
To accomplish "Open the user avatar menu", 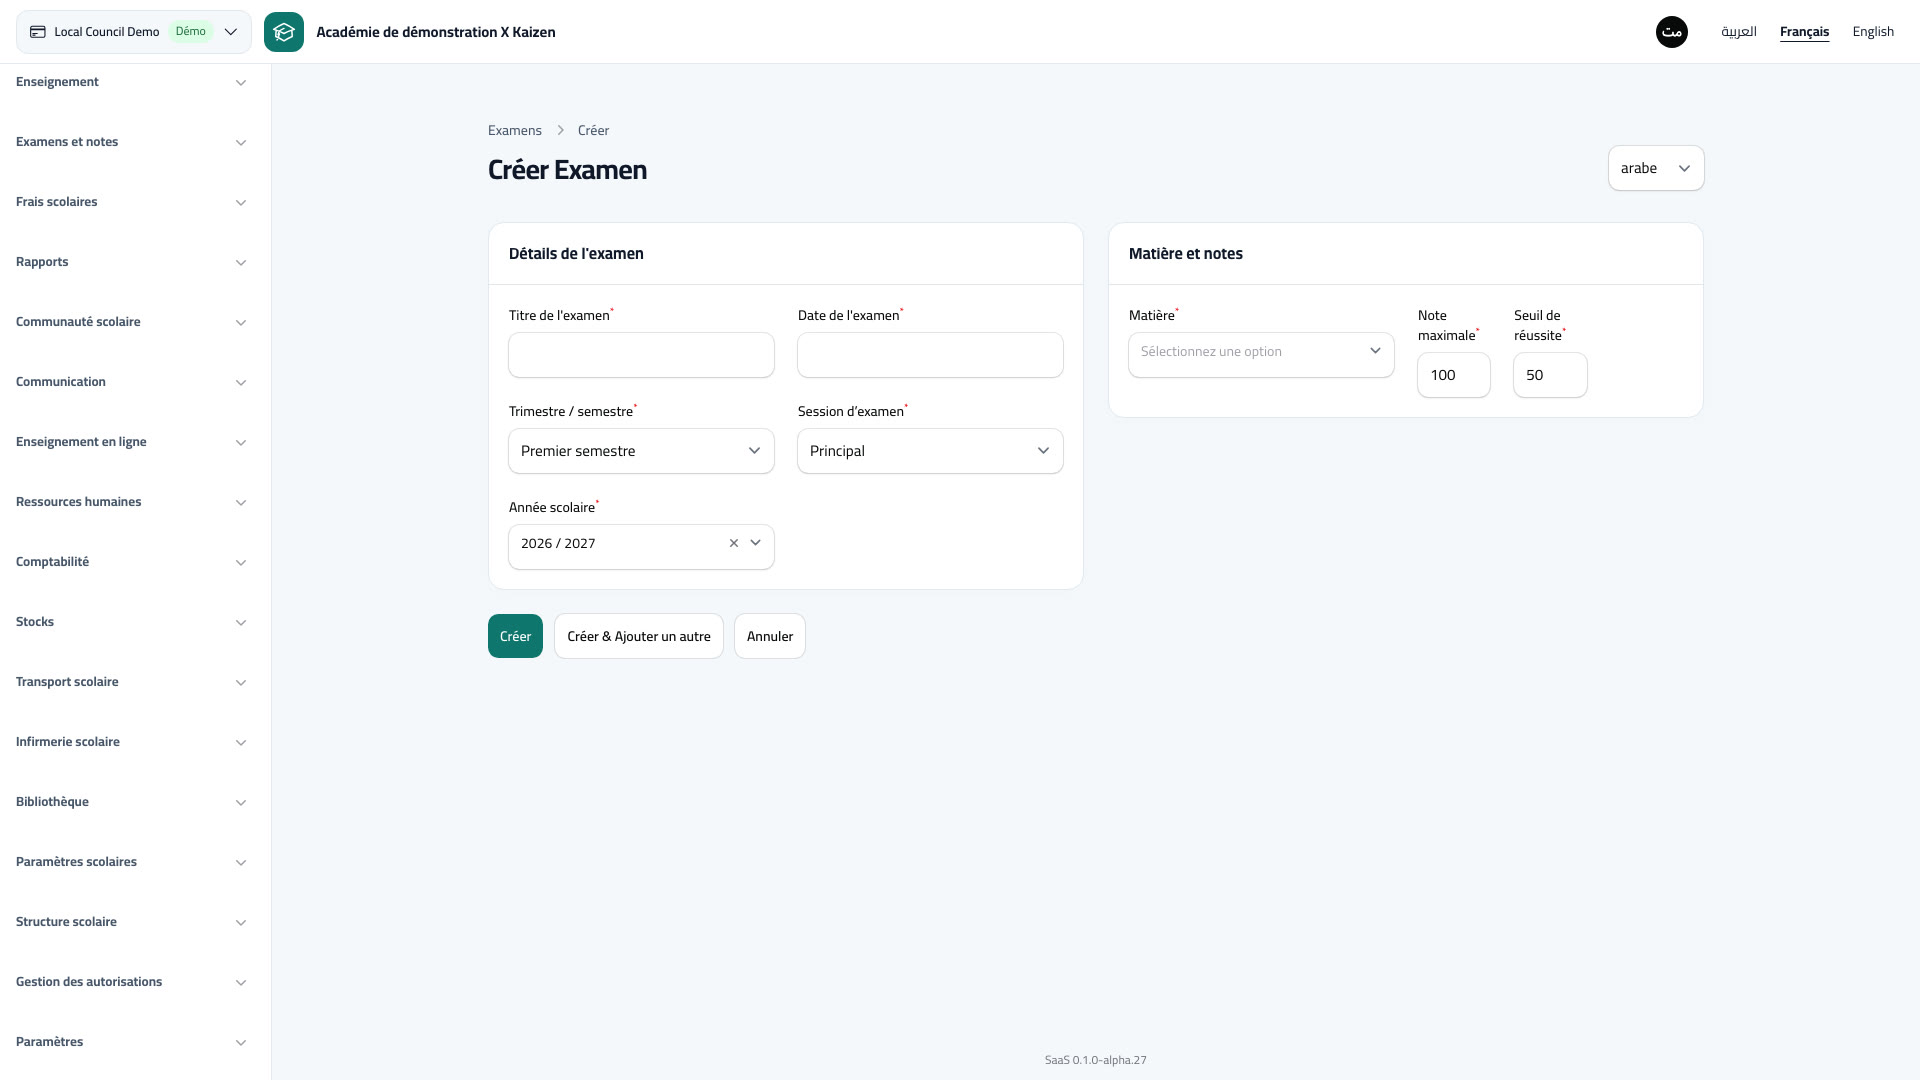I will [1672, 32].
